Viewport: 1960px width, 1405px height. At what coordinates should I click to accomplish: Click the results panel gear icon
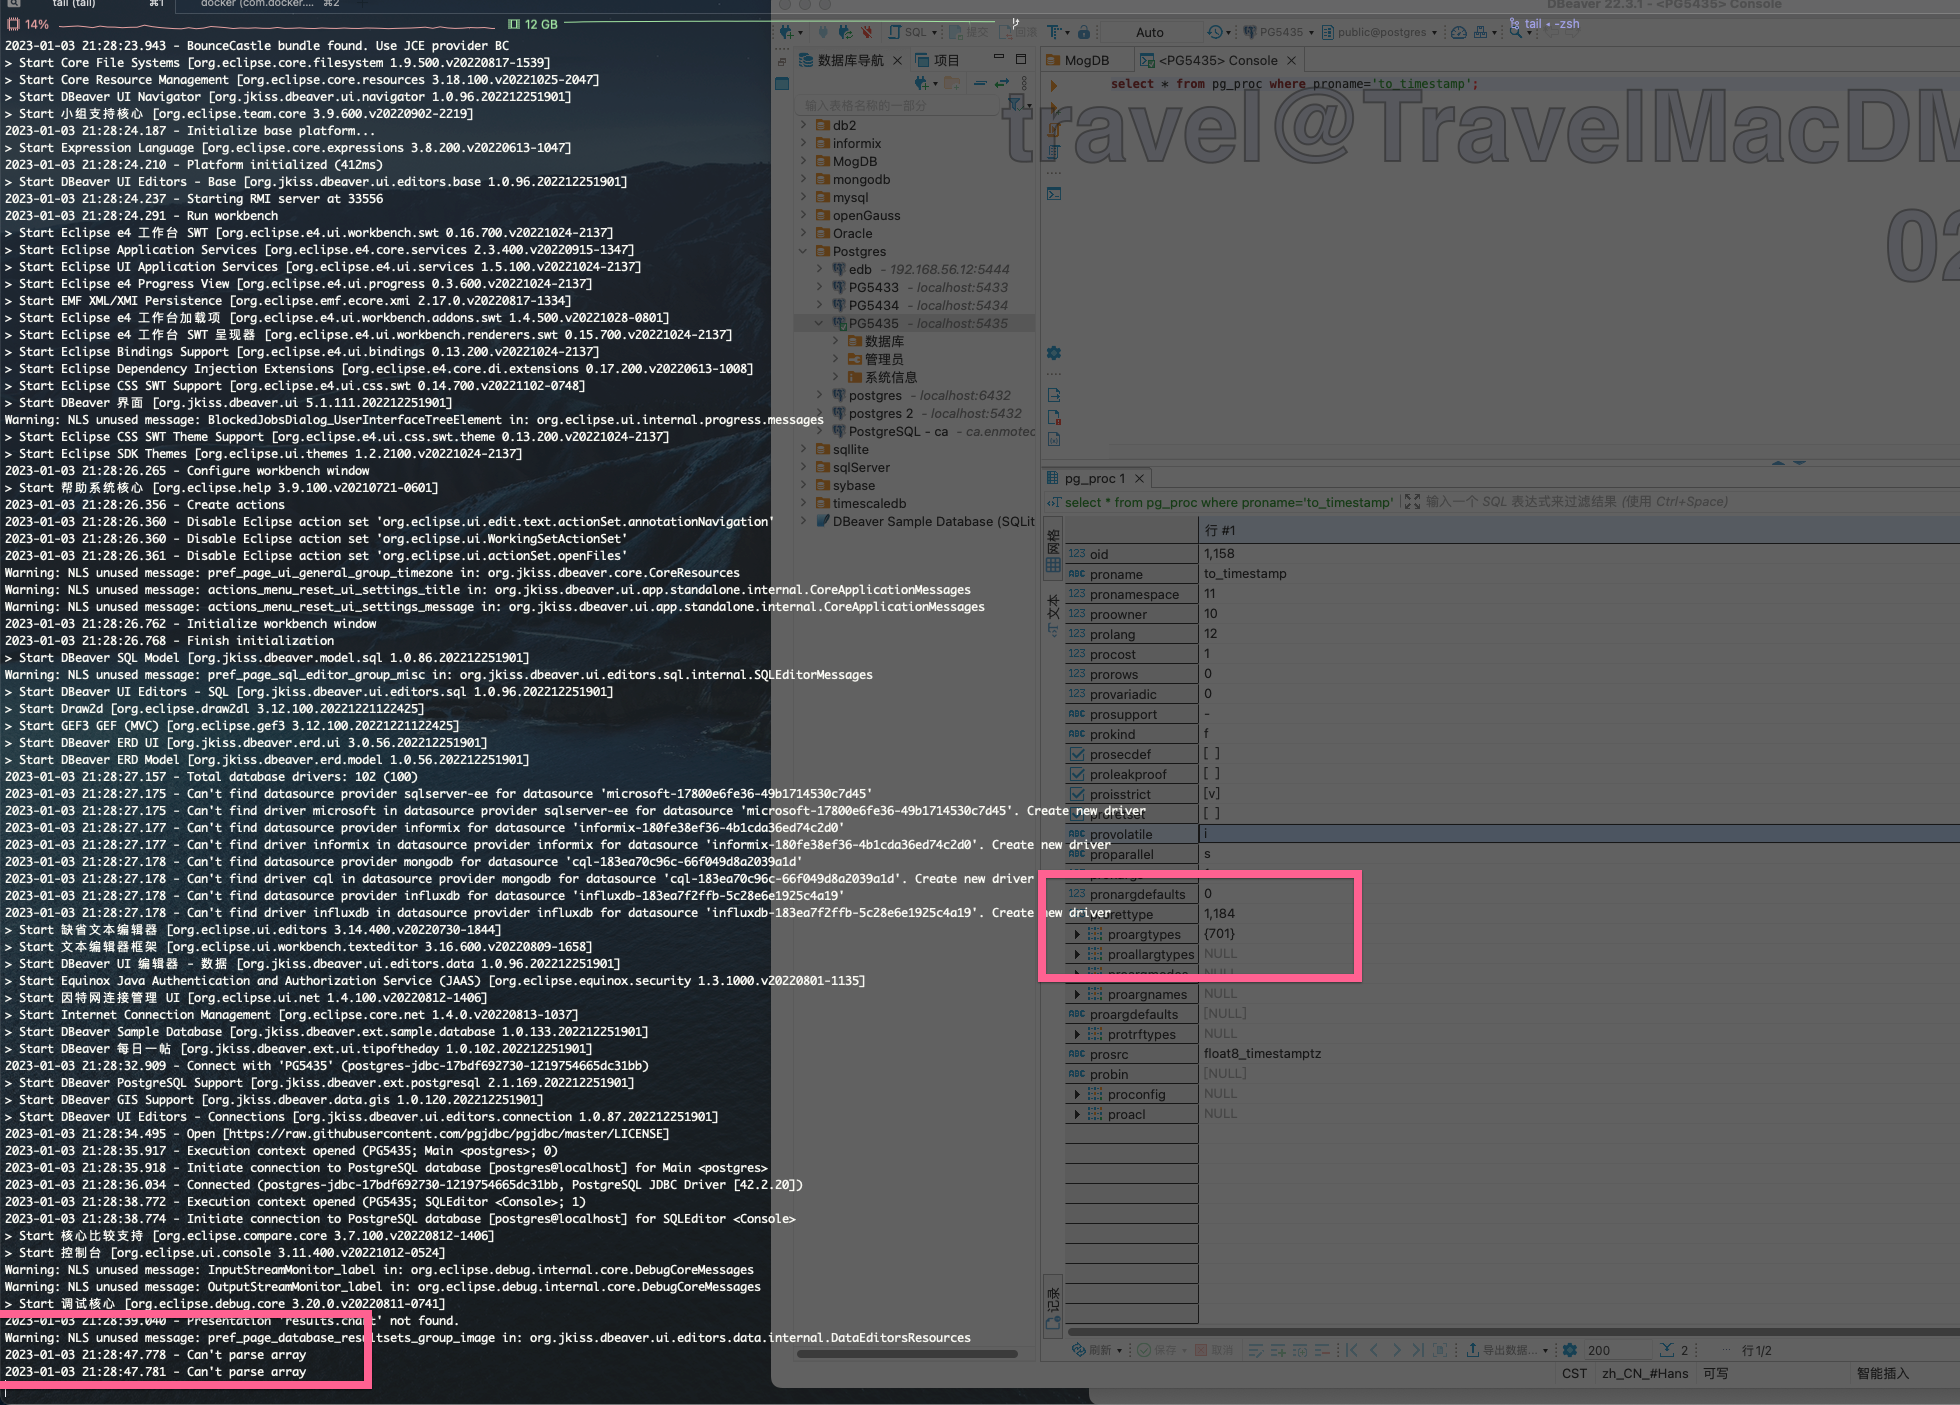[1054, 353]
